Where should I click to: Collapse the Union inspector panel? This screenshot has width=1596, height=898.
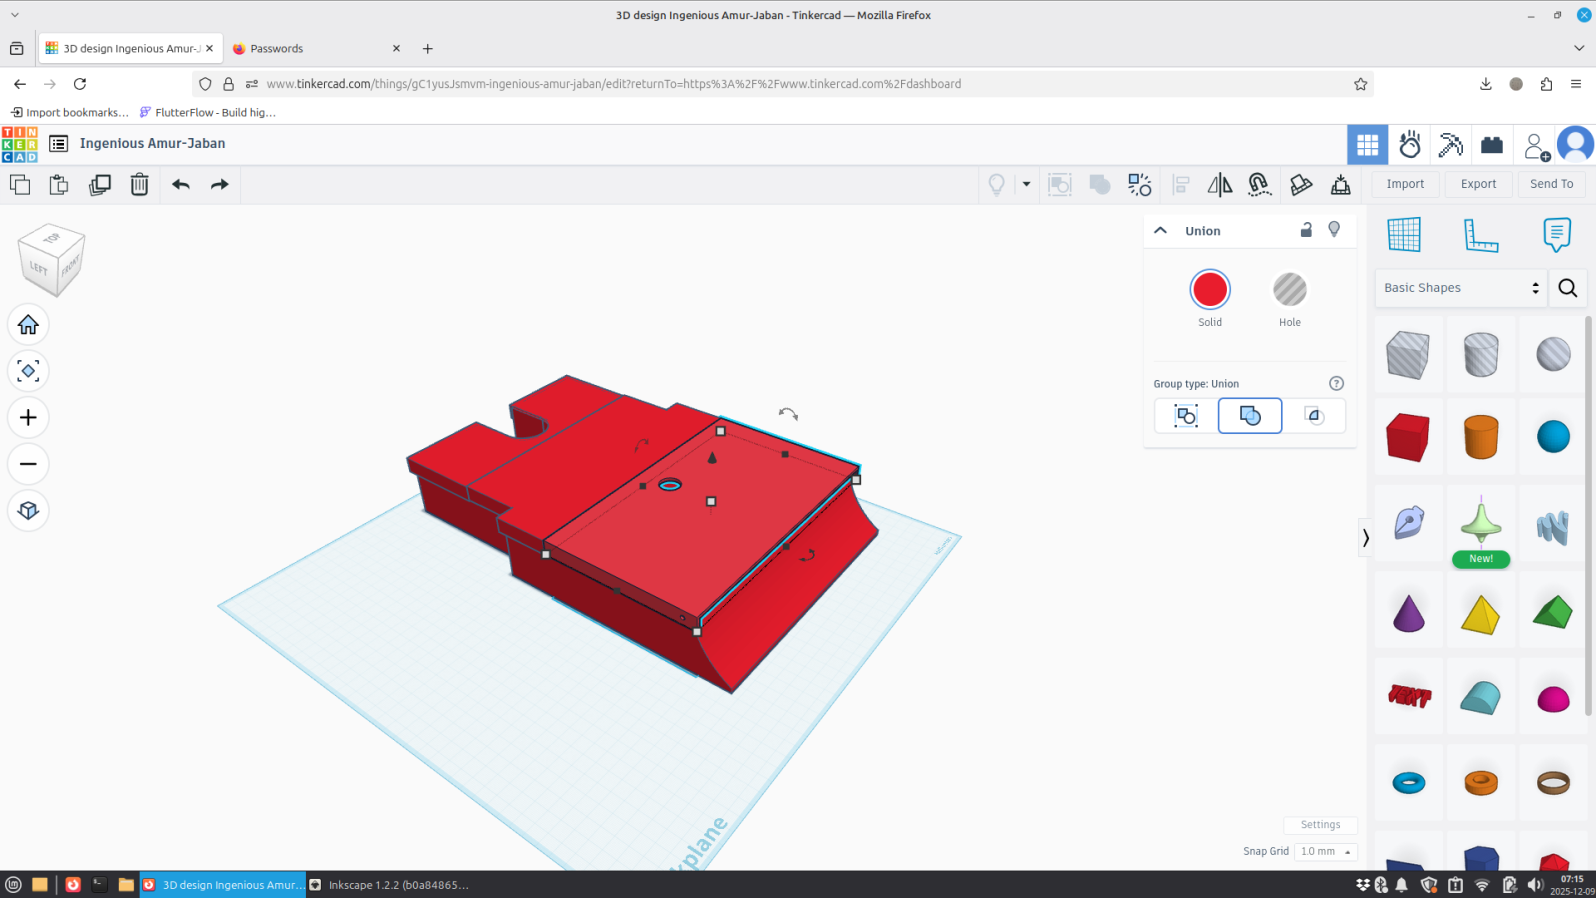click(x=1160, y=231)
